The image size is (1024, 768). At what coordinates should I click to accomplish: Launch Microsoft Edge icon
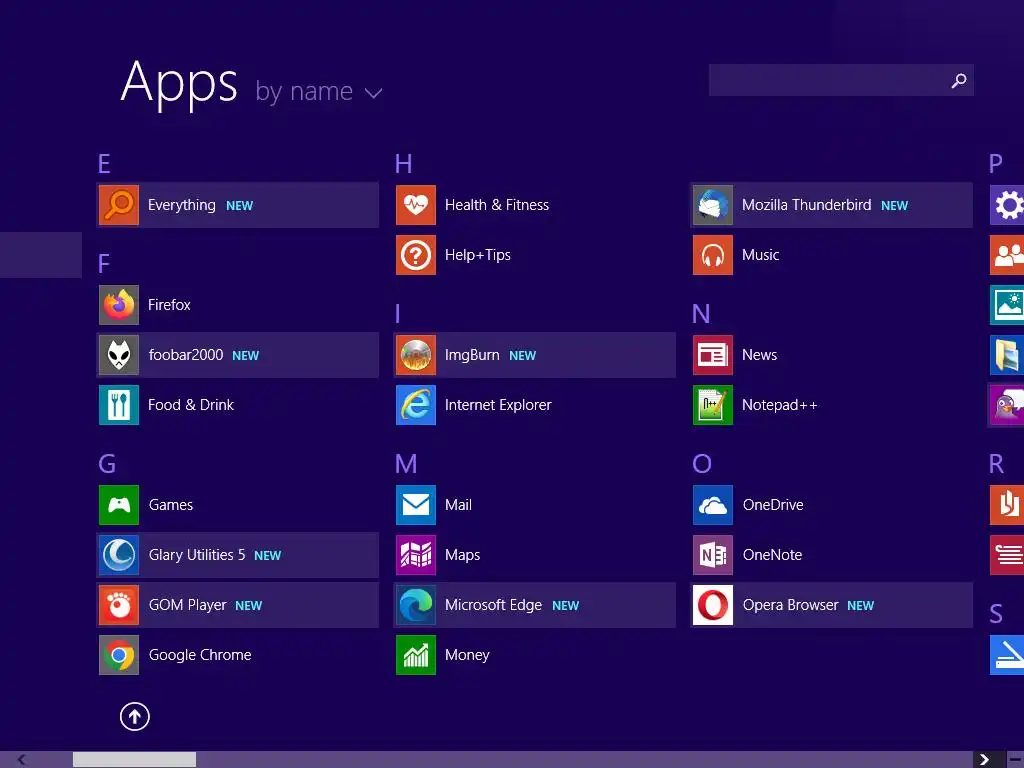pos(416,605)
